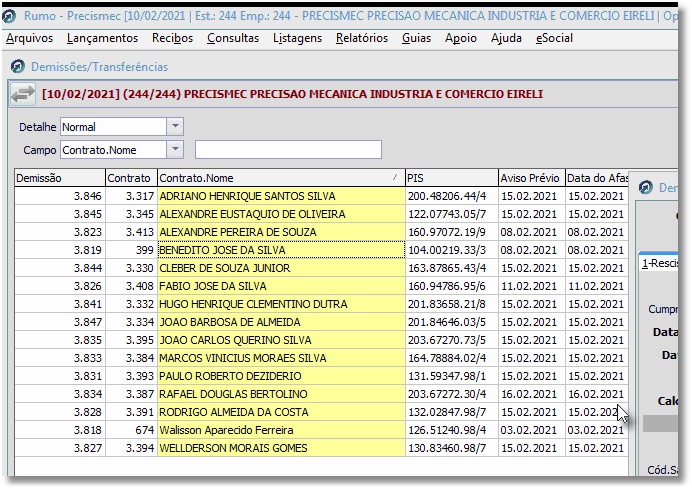The image size is (692, 490).
Task: Select the 1-Rescis tab in side window
Action: [658, 264]
